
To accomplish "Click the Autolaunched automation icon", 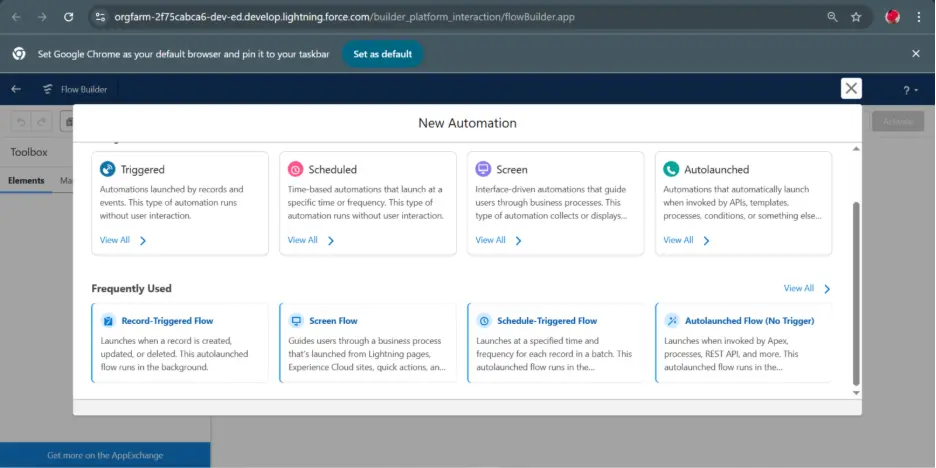I will click(671, 169).
